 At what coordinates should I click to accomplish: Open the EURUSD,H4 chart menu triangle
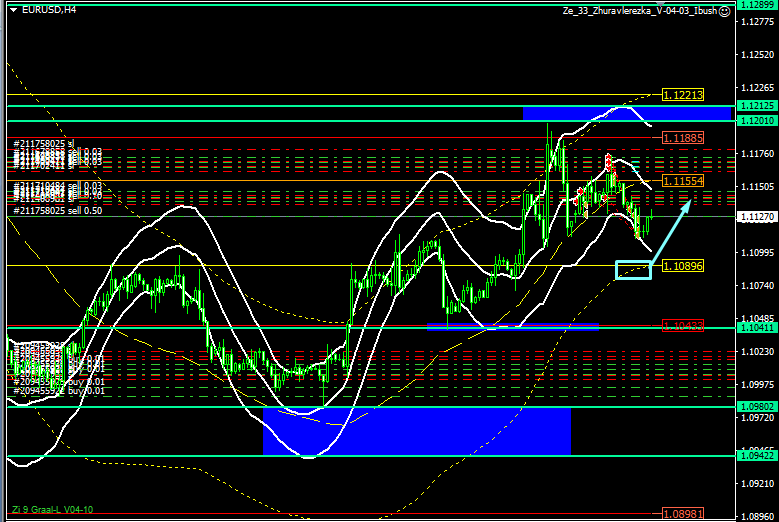click(x=13, y=9)
